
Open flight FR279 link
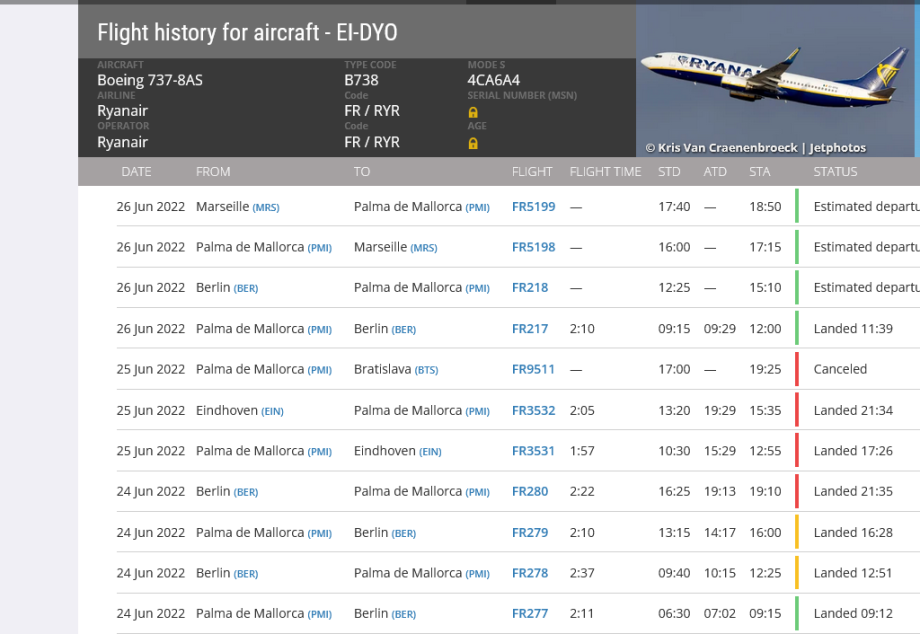click(530, 533)
